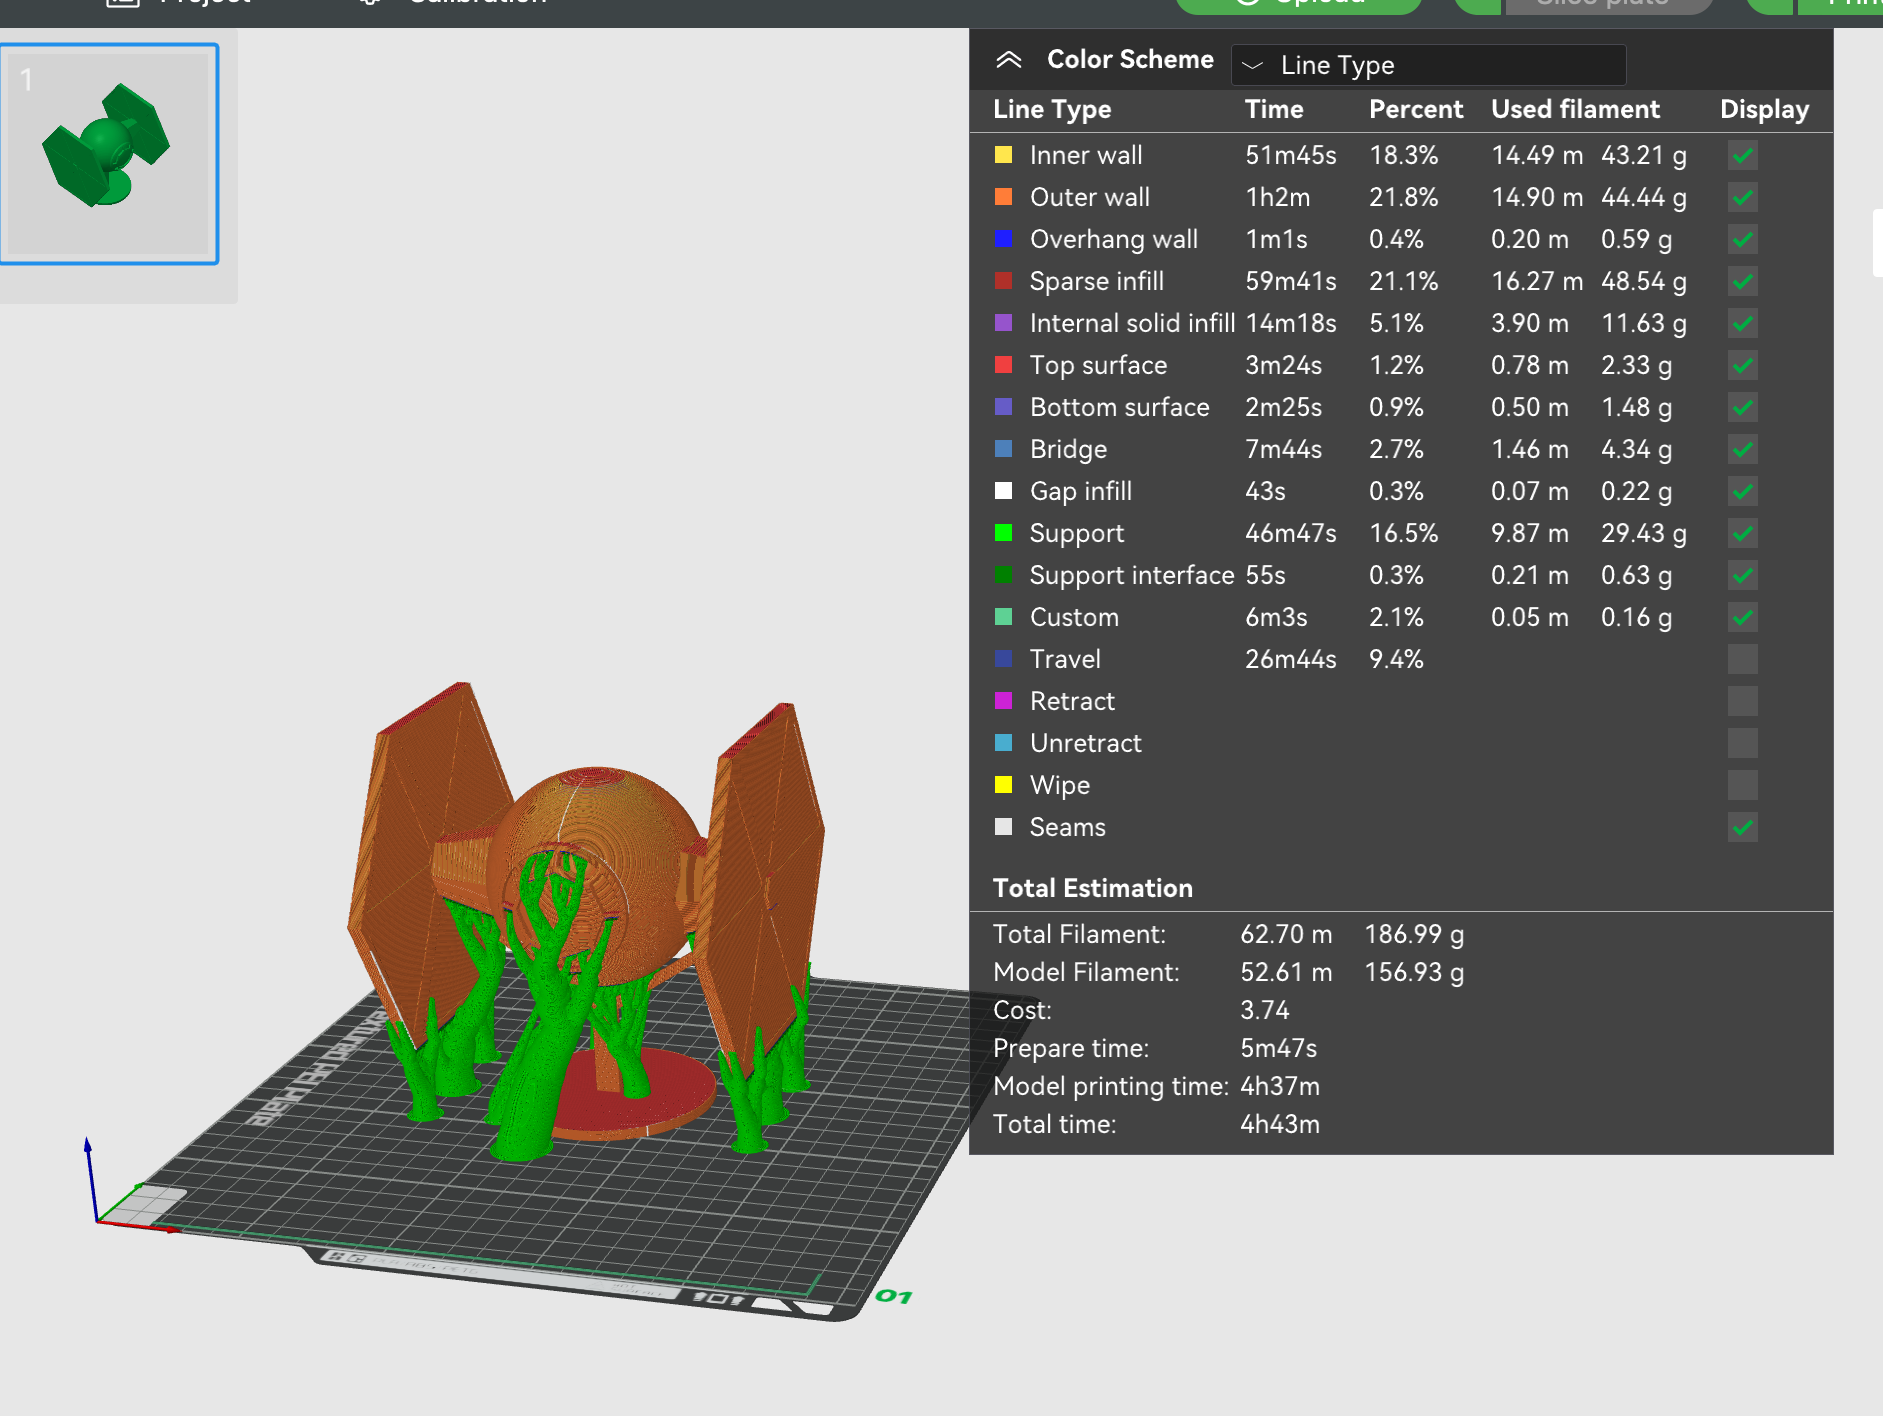
Task: Click the Line Type column header
Action: click(x=1052, y=110)
